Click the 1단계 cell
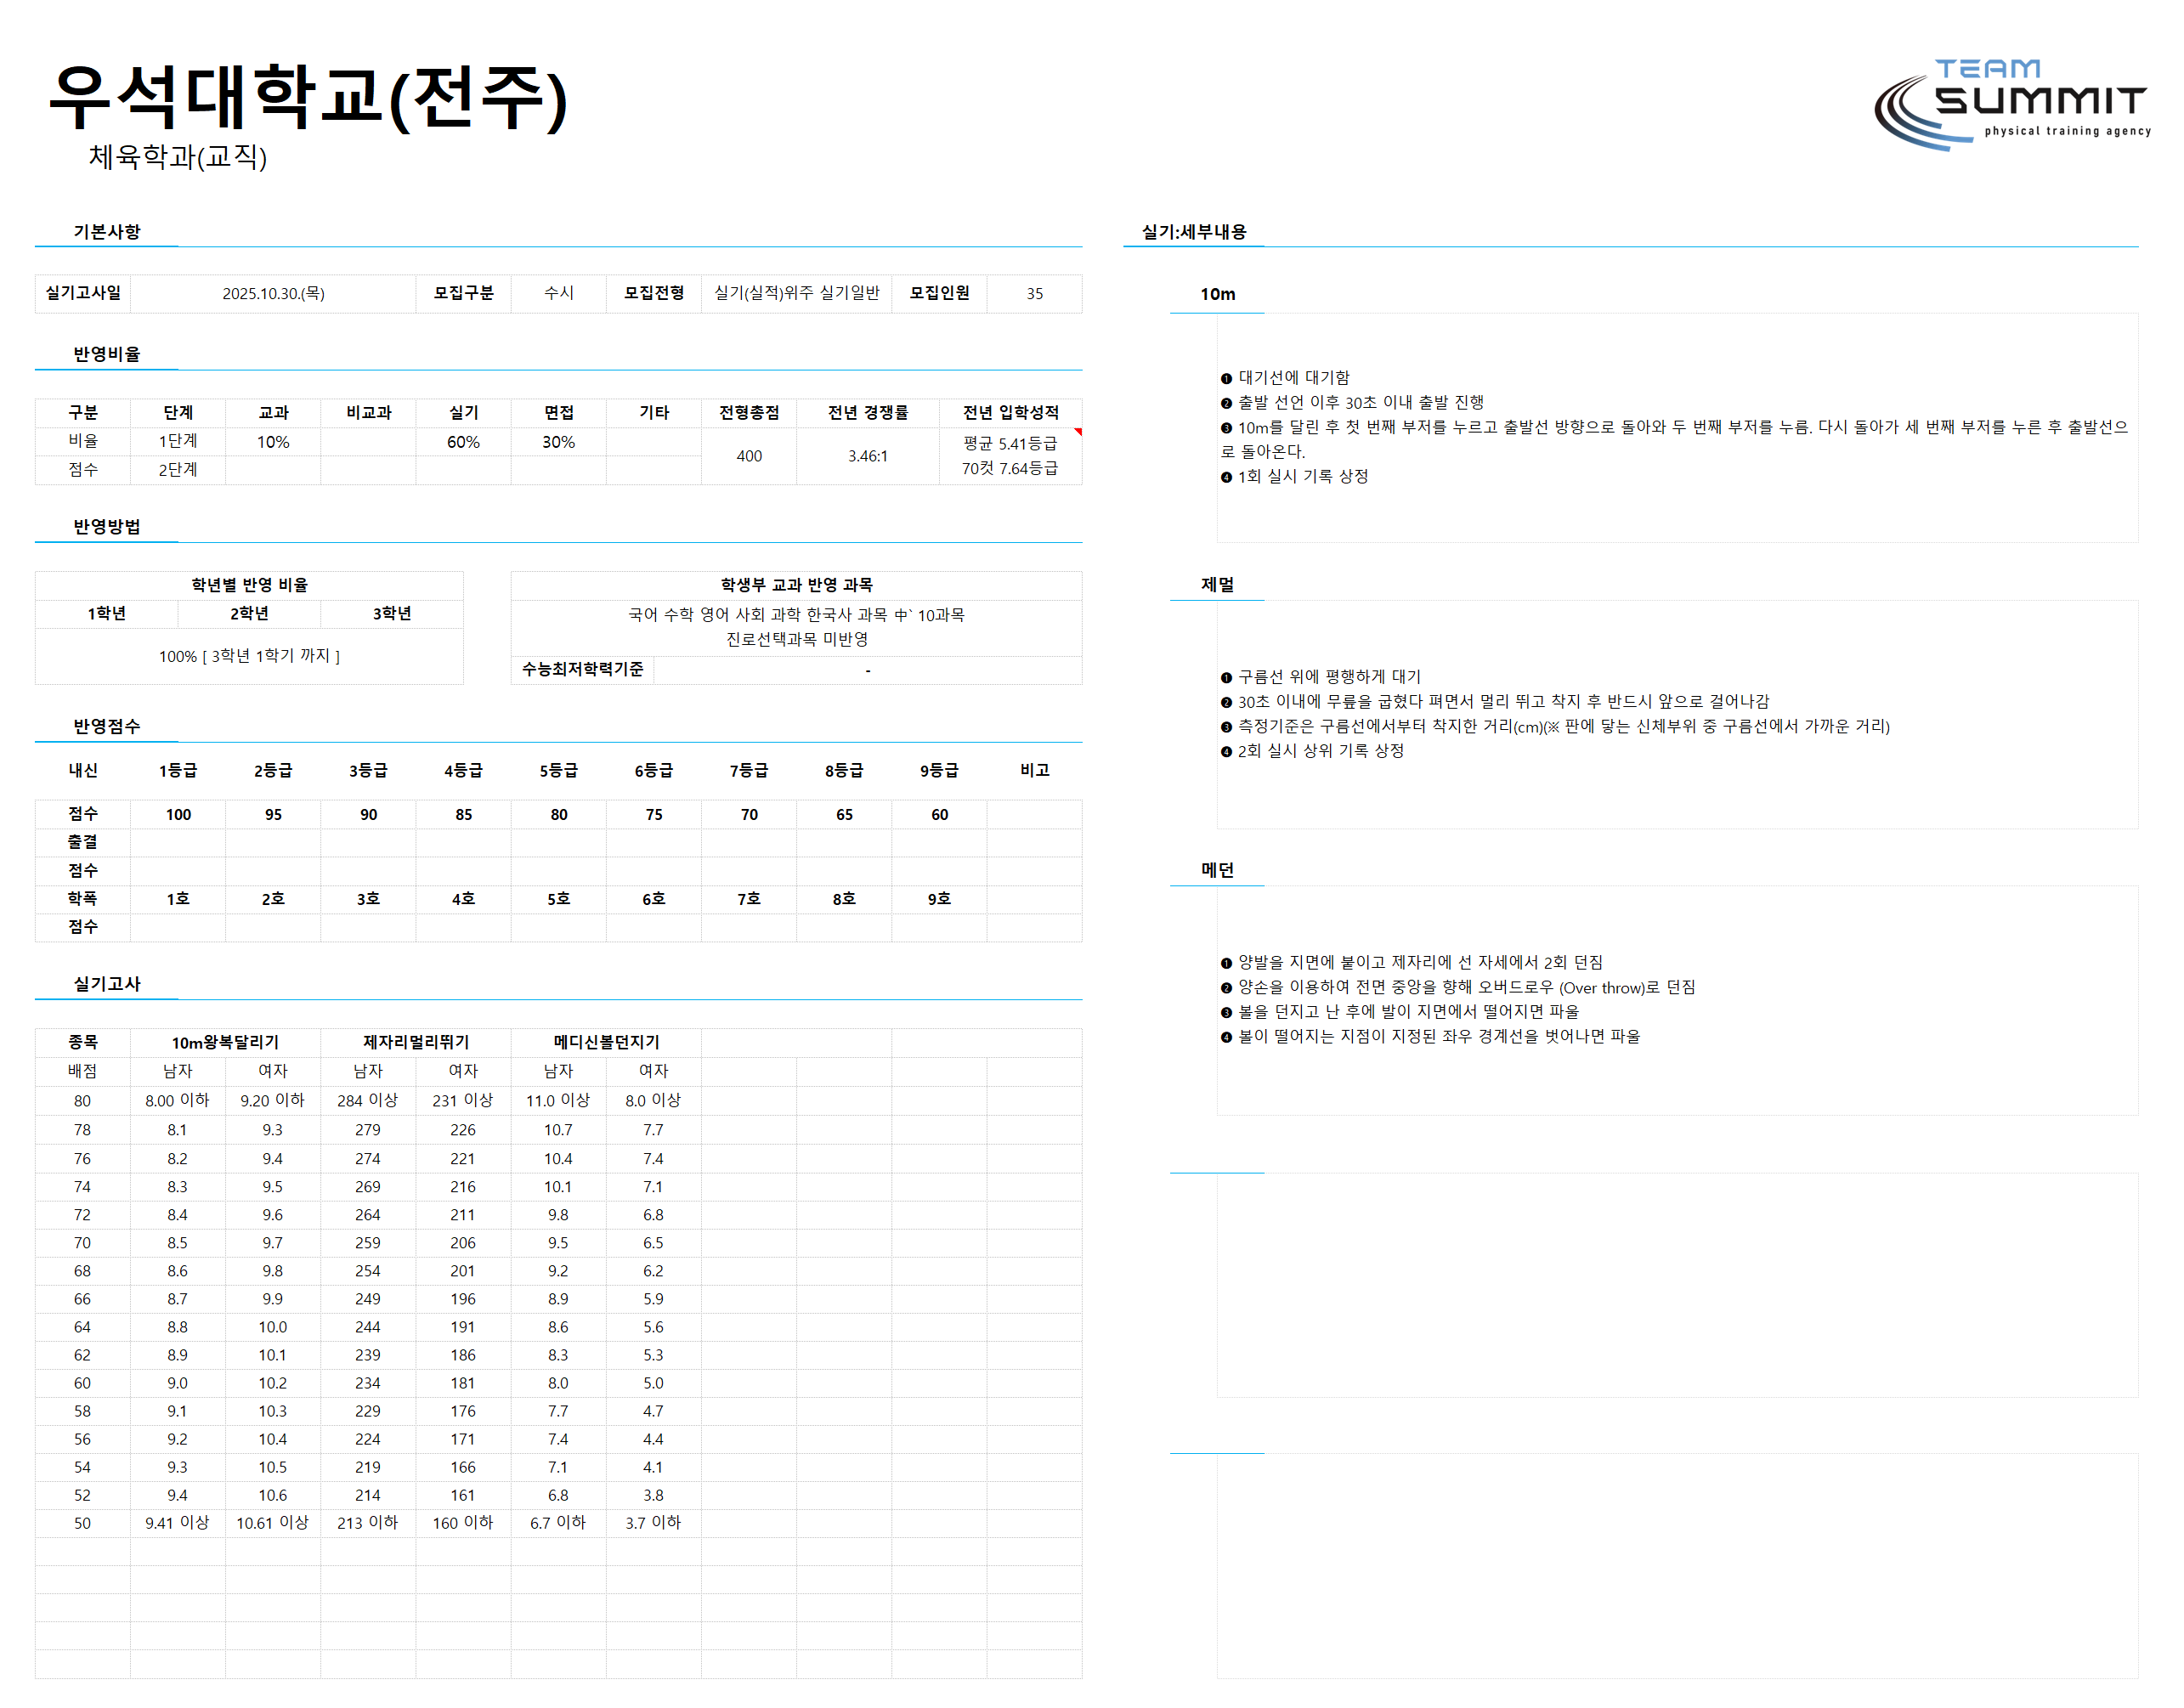 [178, 441]
